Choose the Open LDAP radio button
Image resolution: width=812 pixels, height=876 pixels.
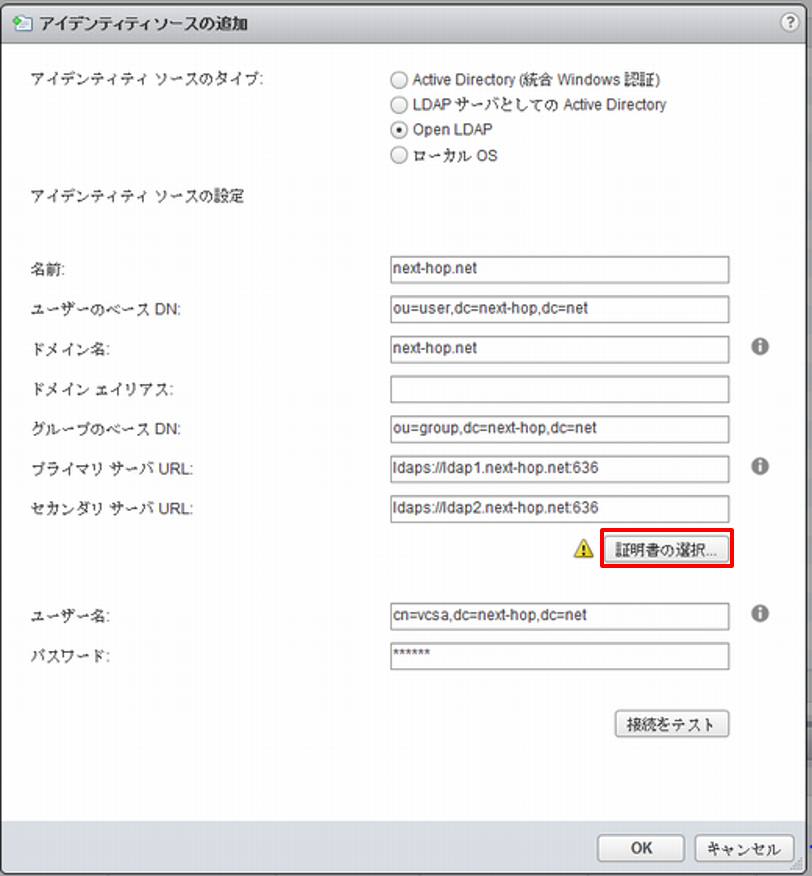click(x=400, y=130)
